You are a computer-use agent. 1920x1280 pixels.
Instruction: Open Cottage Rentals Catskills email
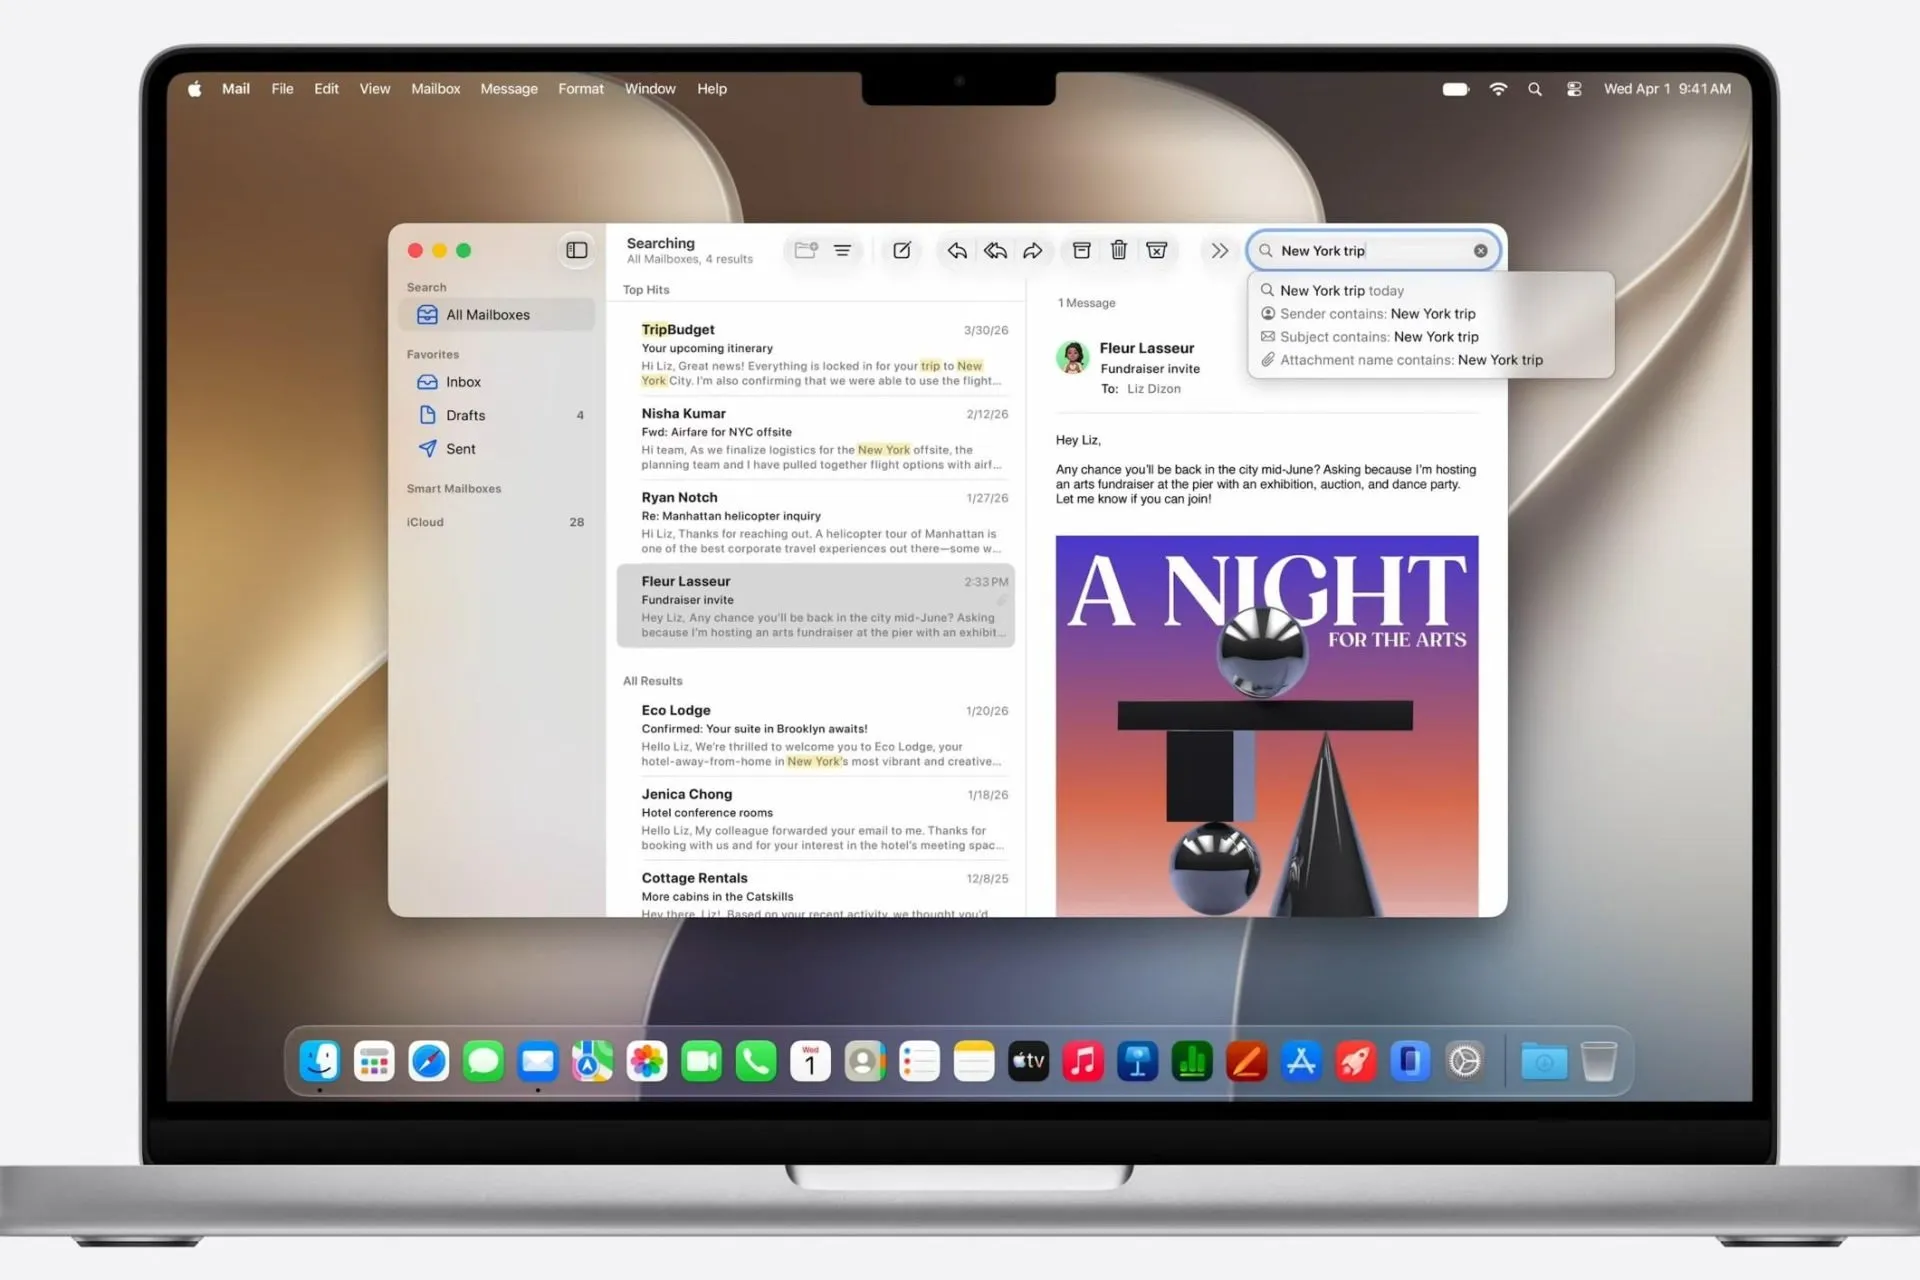(x=816, y=894)
